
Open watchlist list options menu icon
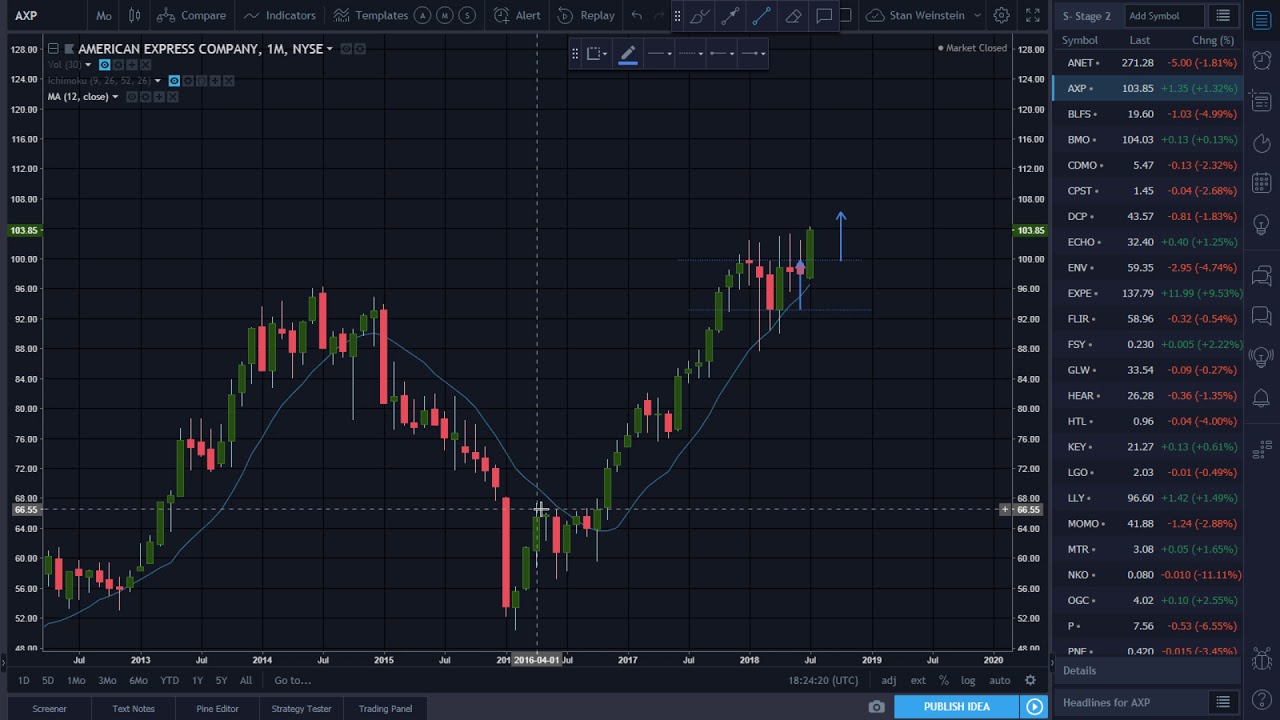[1223, 16]
